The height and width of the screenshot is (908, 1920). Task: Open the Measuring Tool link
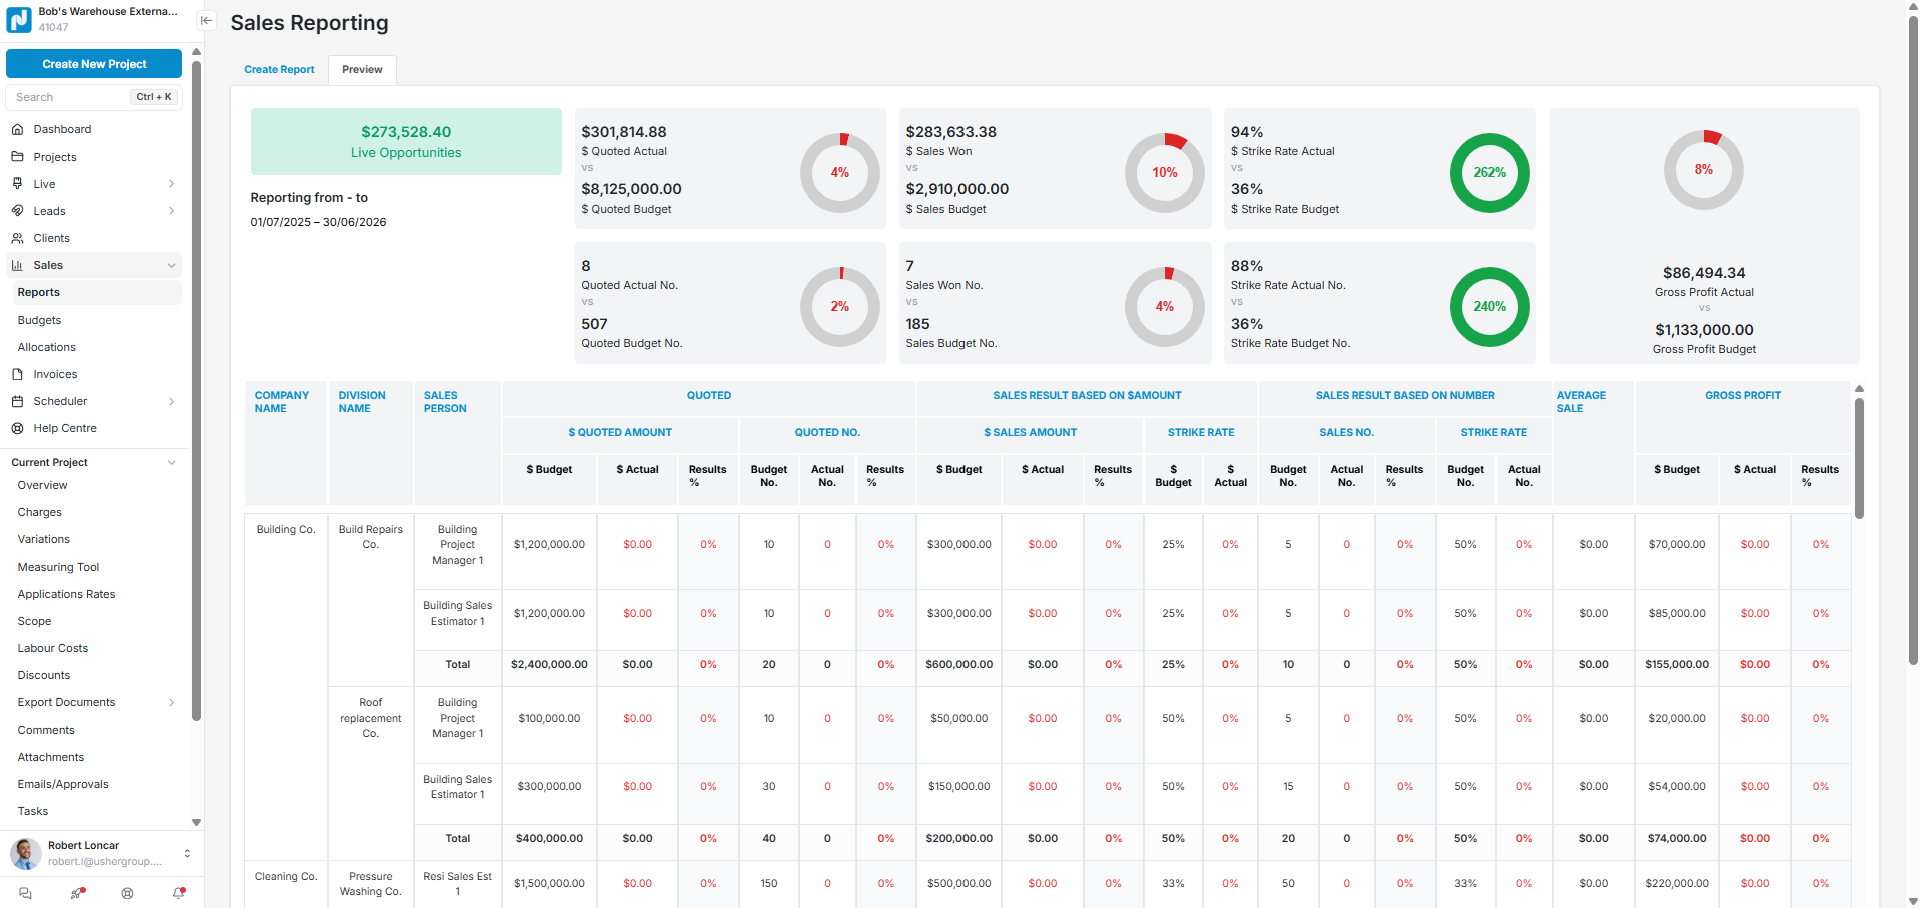tap(58, 567)
